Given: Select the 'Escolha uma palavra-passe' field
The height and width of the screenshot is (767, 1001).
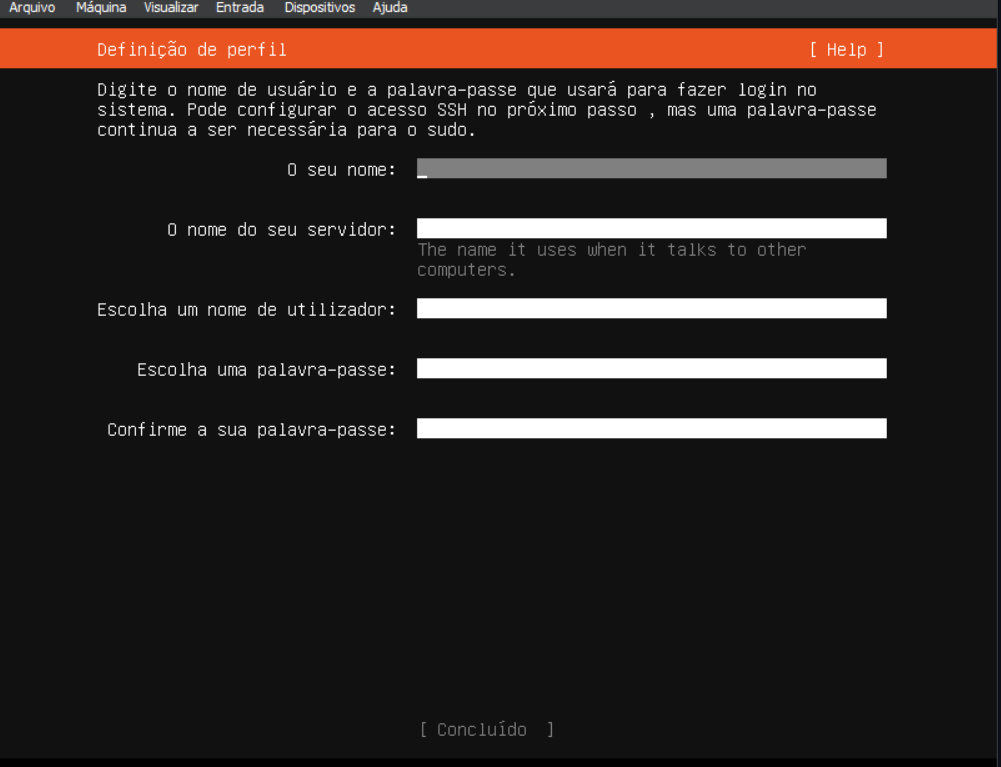Looking at the screenshot, I should (650, 368).
